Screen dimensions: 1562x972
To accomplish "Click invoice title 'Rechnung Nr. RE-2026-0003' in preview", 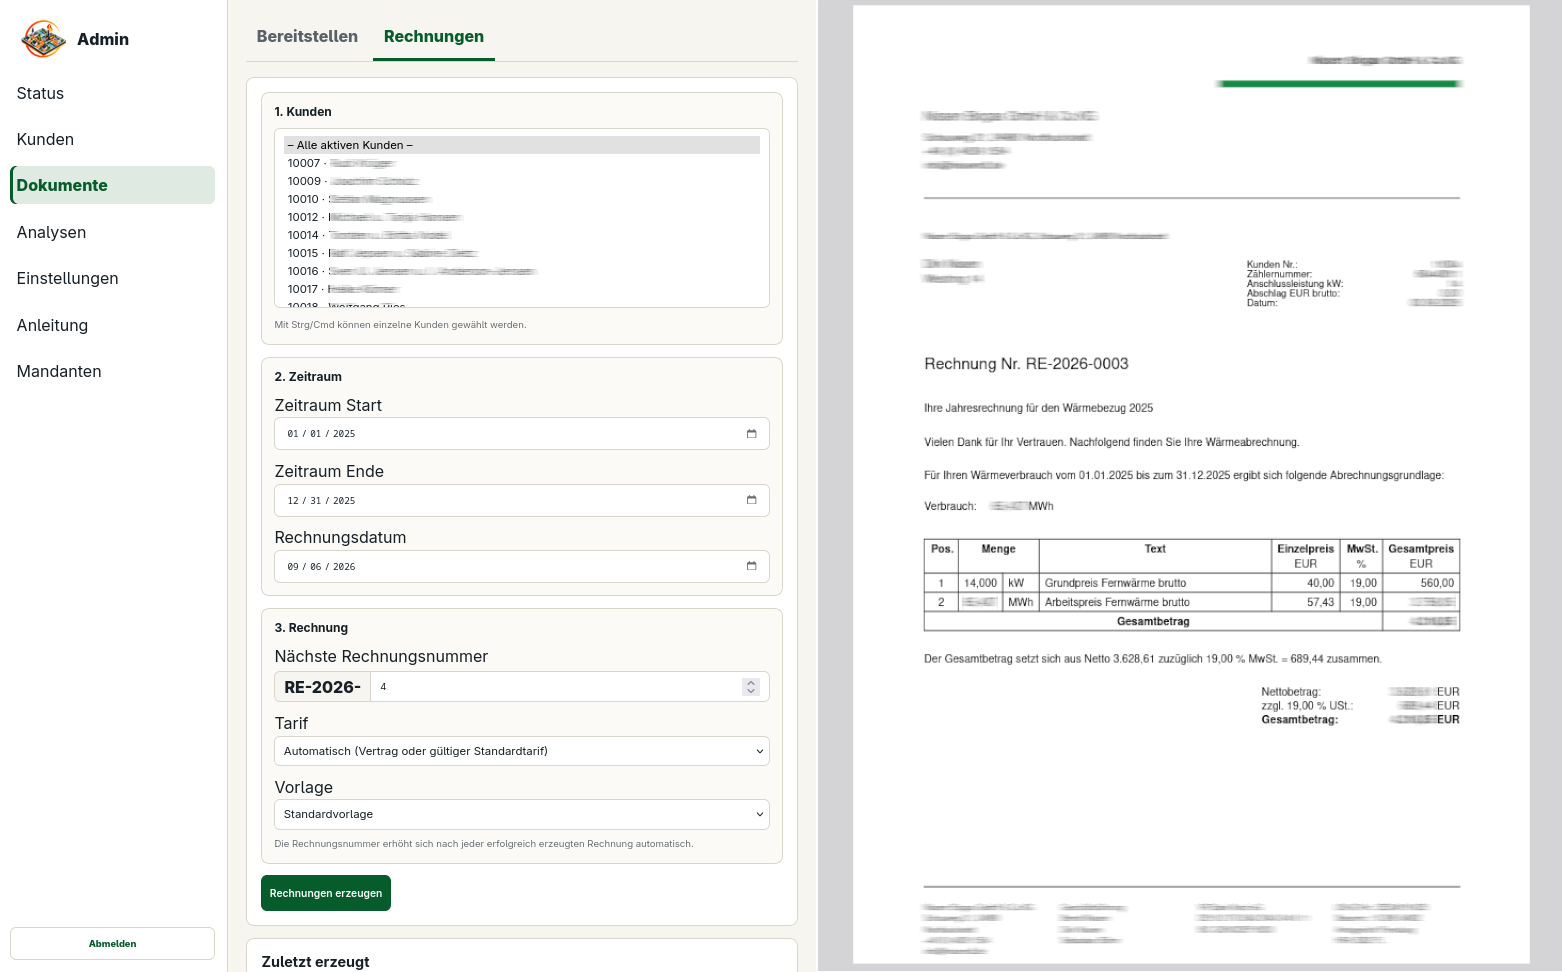I will pyautogui.click(x=1026, y=364).
